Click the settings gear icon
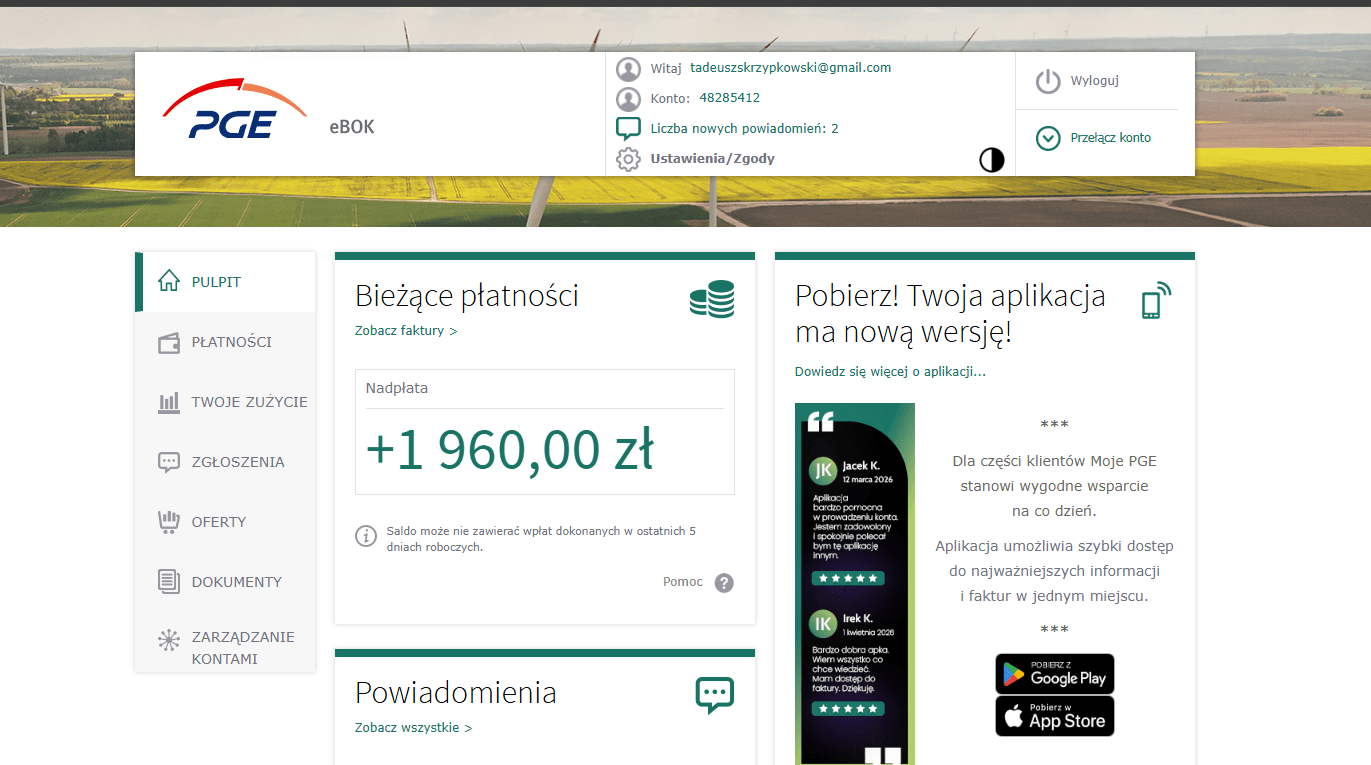 point(628,159)
